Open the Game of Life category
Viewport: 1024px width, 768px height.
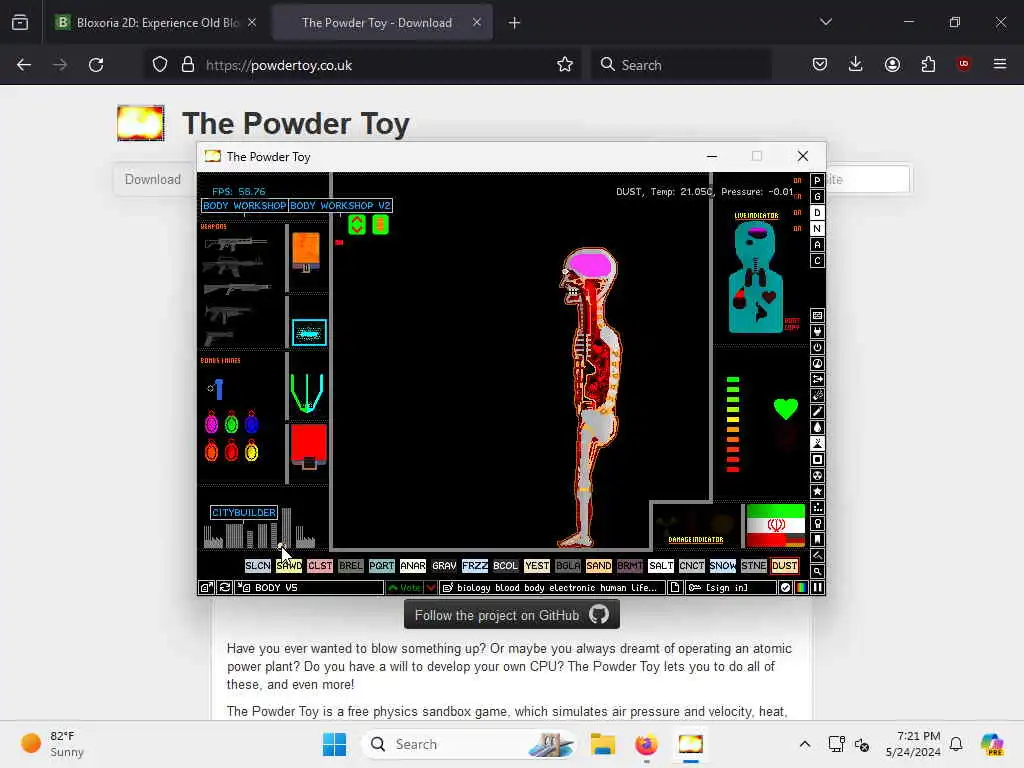coord(817,507)
